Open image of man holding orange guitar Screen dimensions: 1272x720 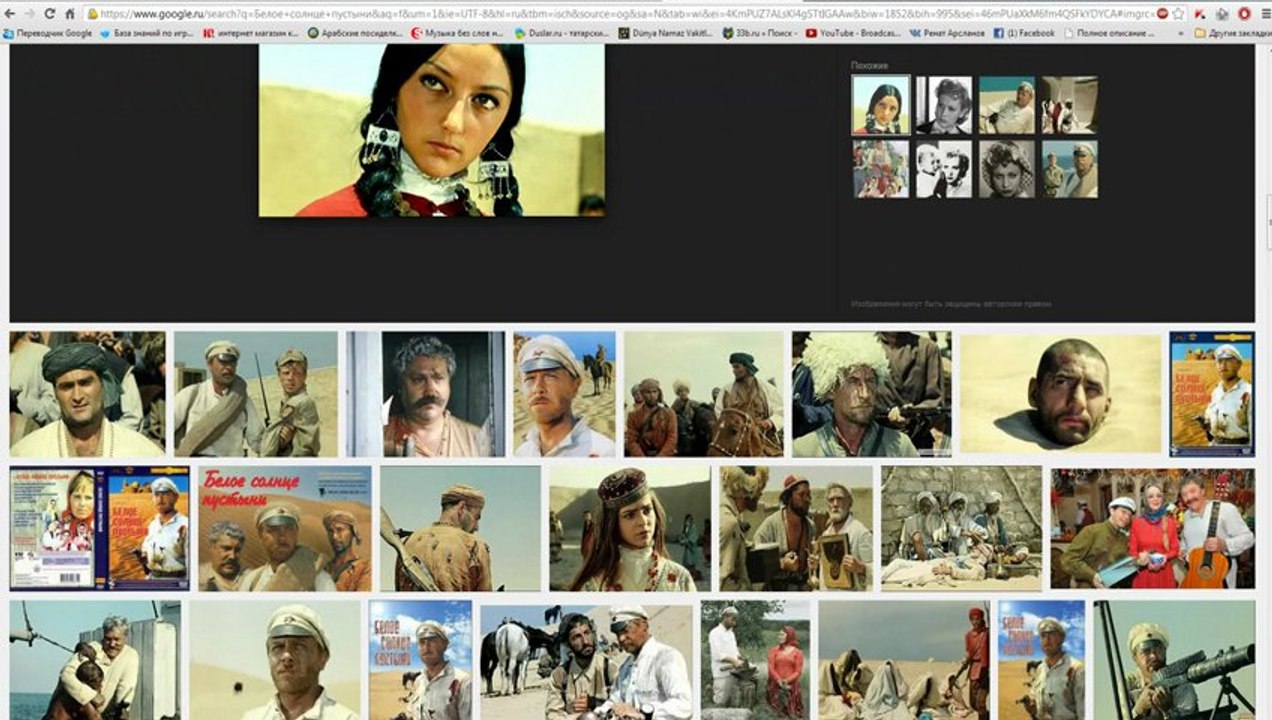(1152, 528)
